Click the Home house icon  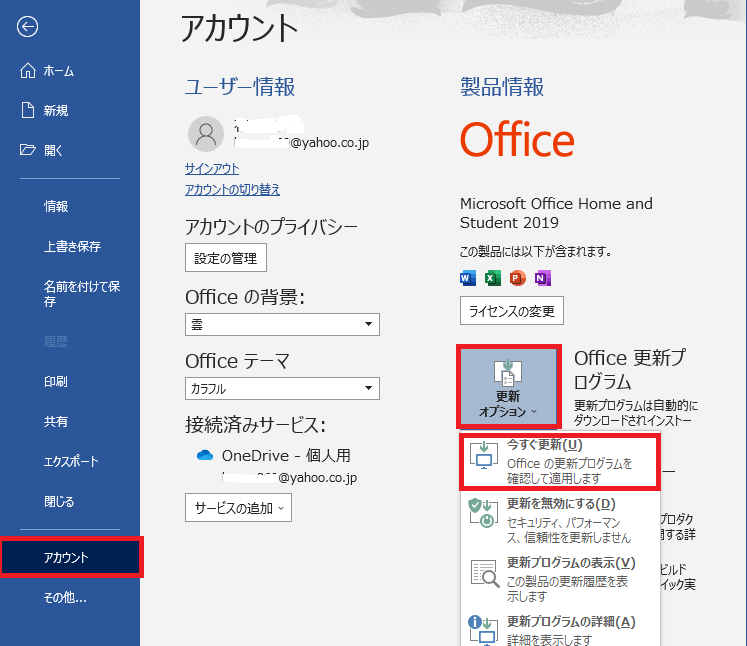[28, 71]
